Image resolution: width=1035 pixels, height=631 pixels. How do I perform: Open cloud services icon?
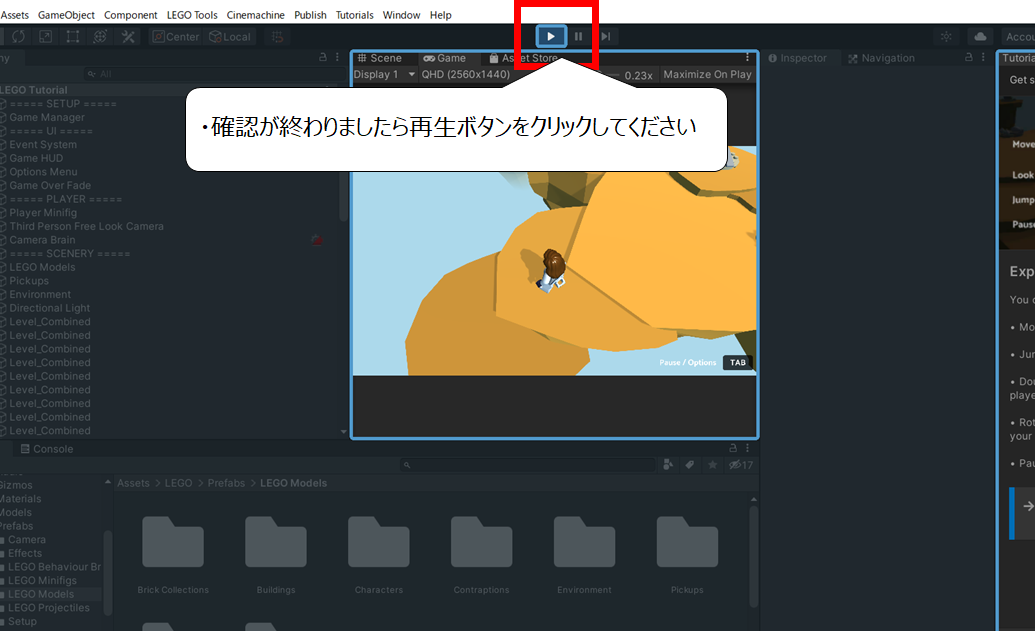981,37
